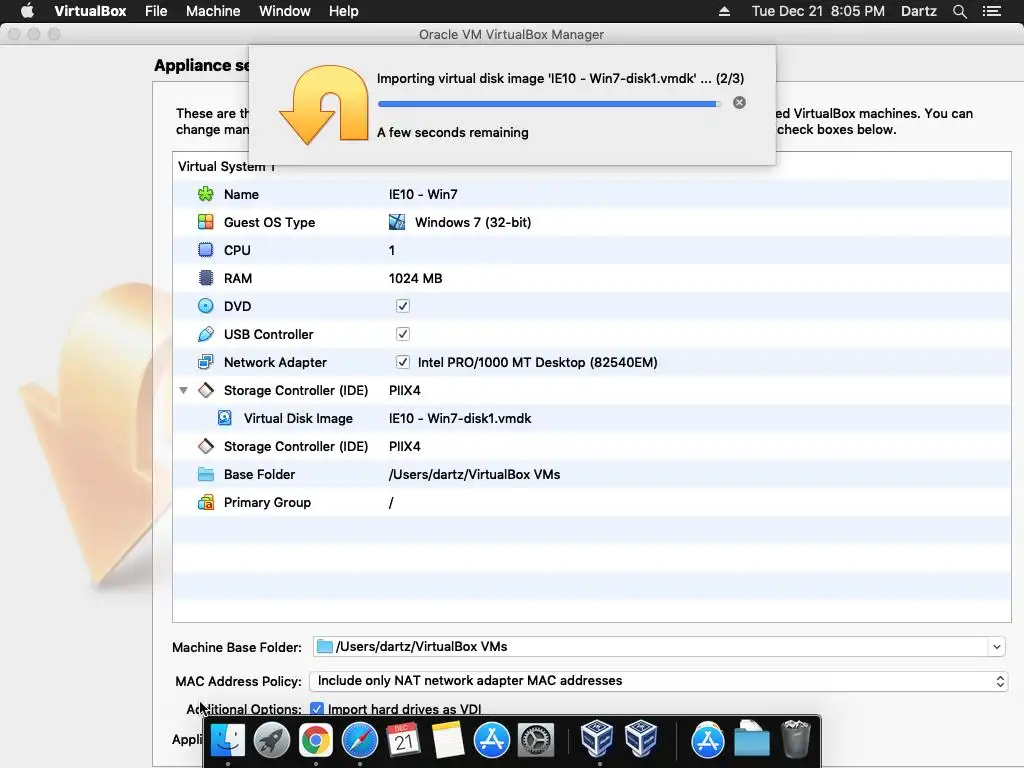Viewport: 1024px width, 768px height.
Task: Click the menu bar date and time
Action: [x=818, y=11]
